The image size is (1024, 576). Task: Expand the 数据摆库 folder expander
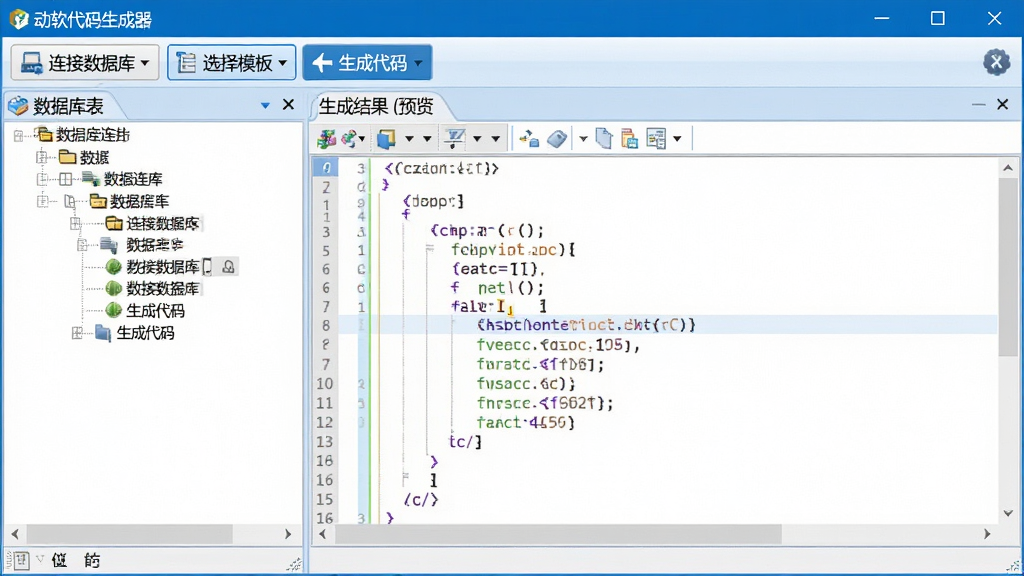click(42, 201)
